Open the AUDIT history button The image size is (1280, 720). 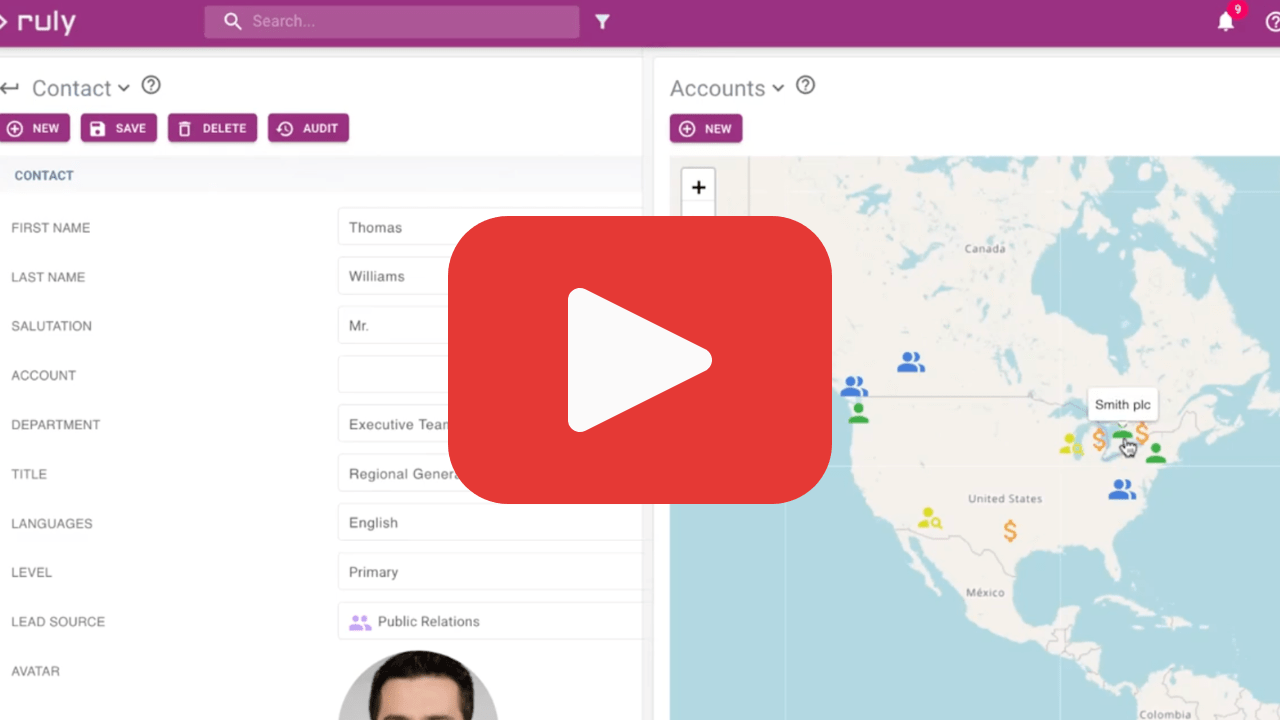pyautogui.click(x=308, y=128)
